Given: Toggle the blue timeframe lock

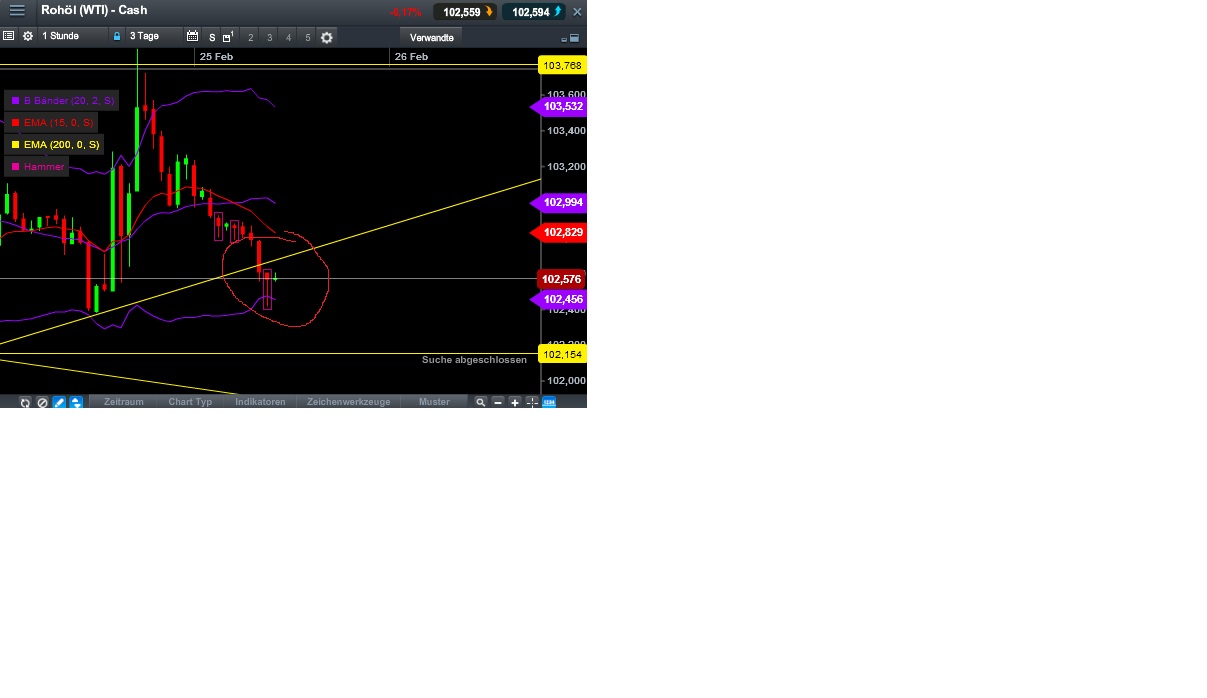Looking at the screenshot, I should pyautogui.click(x=116, y=37).
